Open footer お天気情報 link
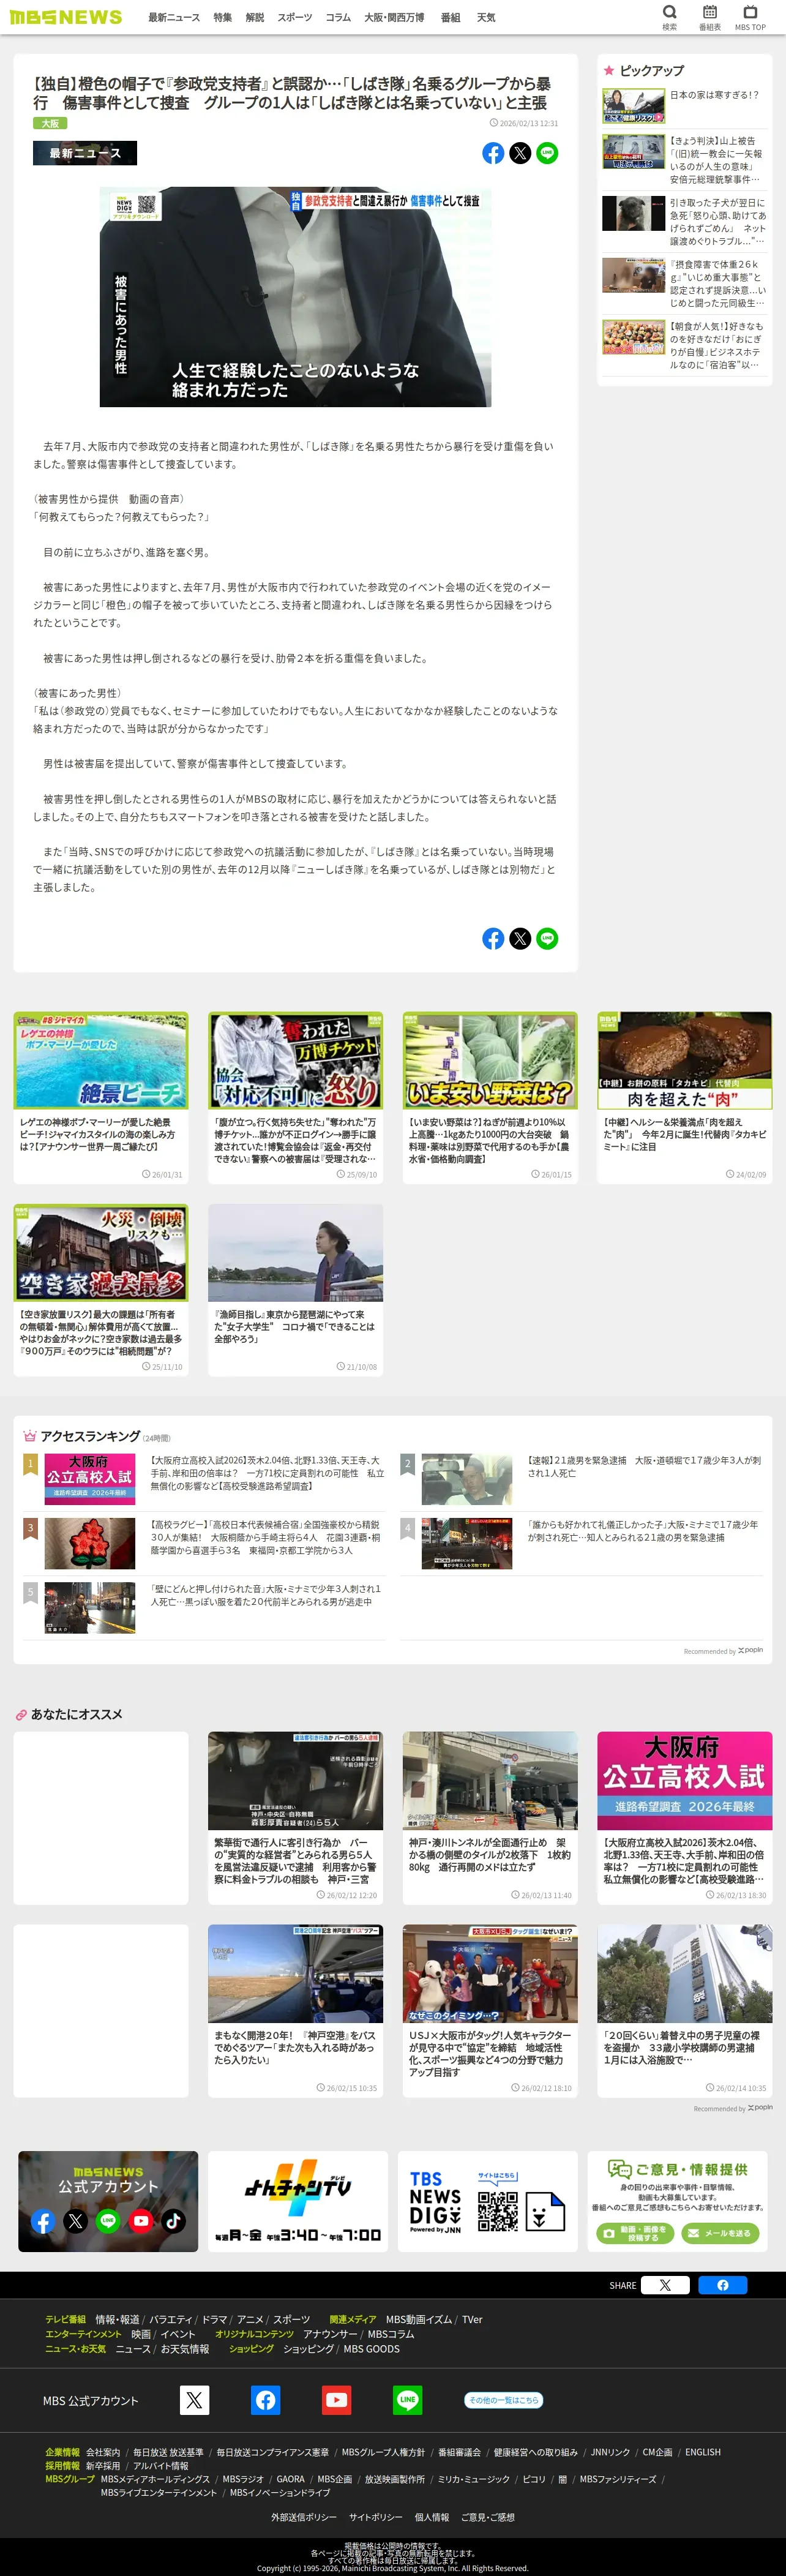786x2576 pixels. [185, 2349]
